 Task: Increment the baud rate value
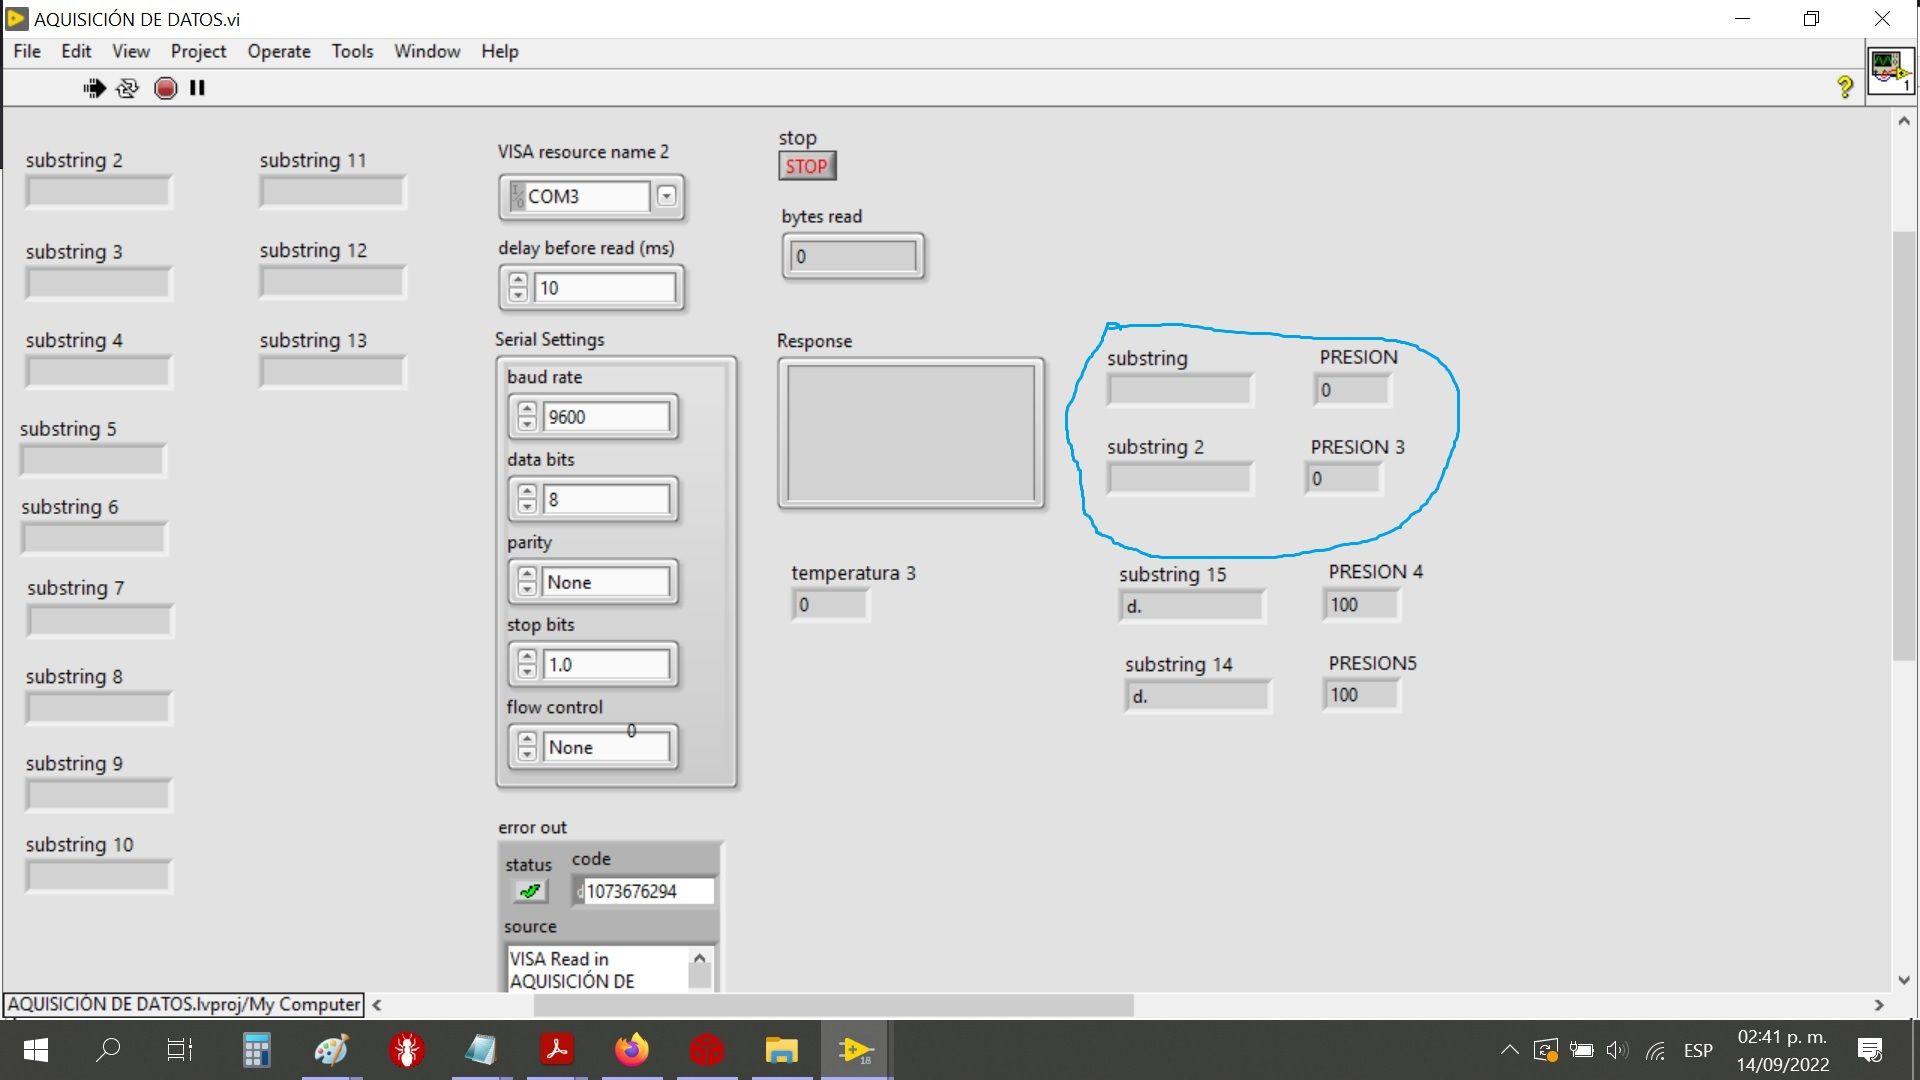click(x=527, y=409)
